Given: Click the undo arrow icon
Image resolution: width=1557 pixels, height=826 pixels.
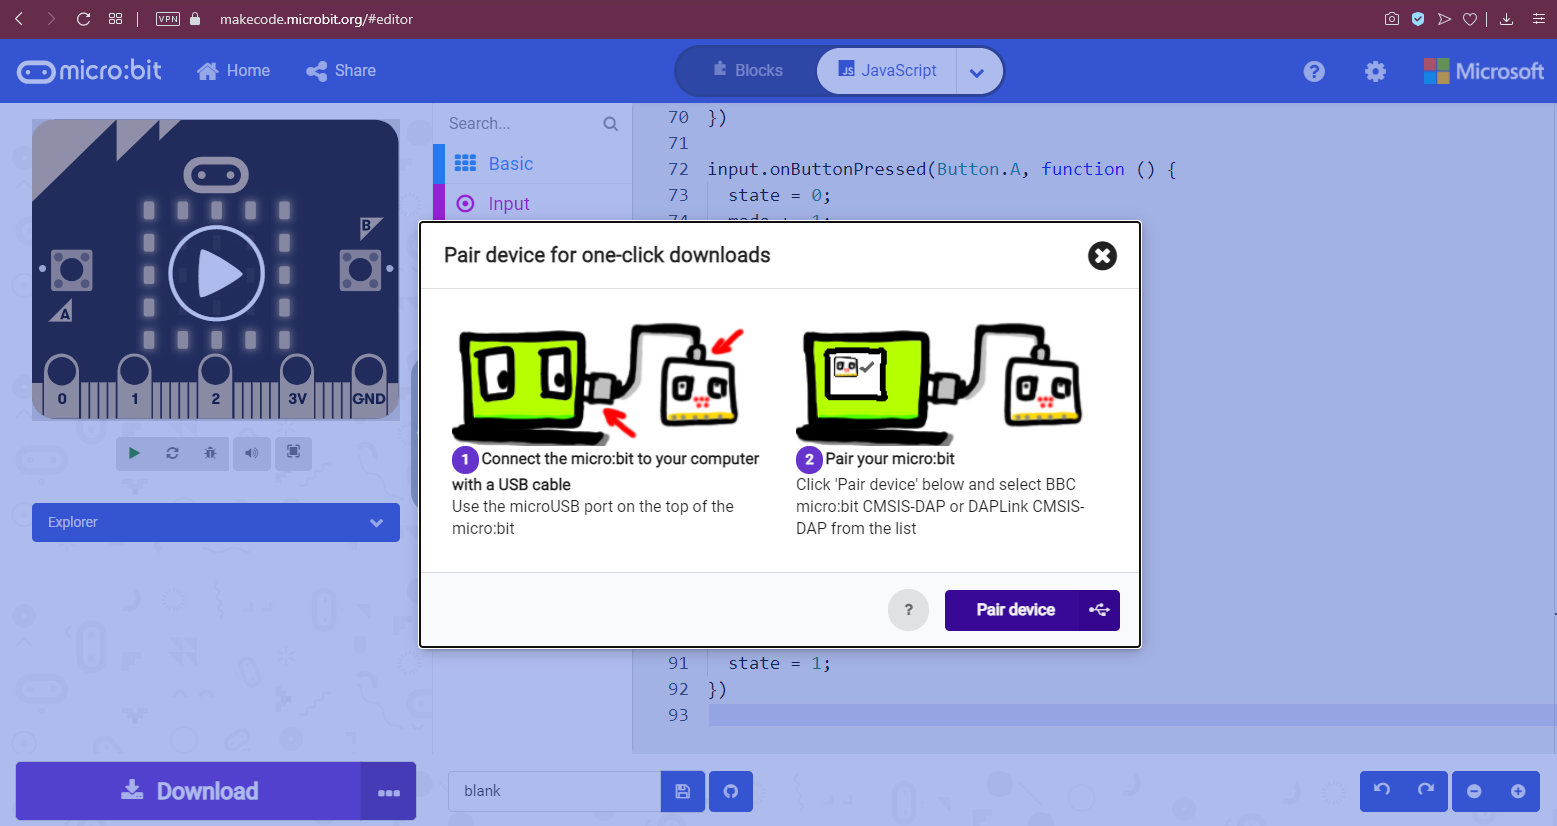Looking at the screenshot, I should (x=1382, y=791).
